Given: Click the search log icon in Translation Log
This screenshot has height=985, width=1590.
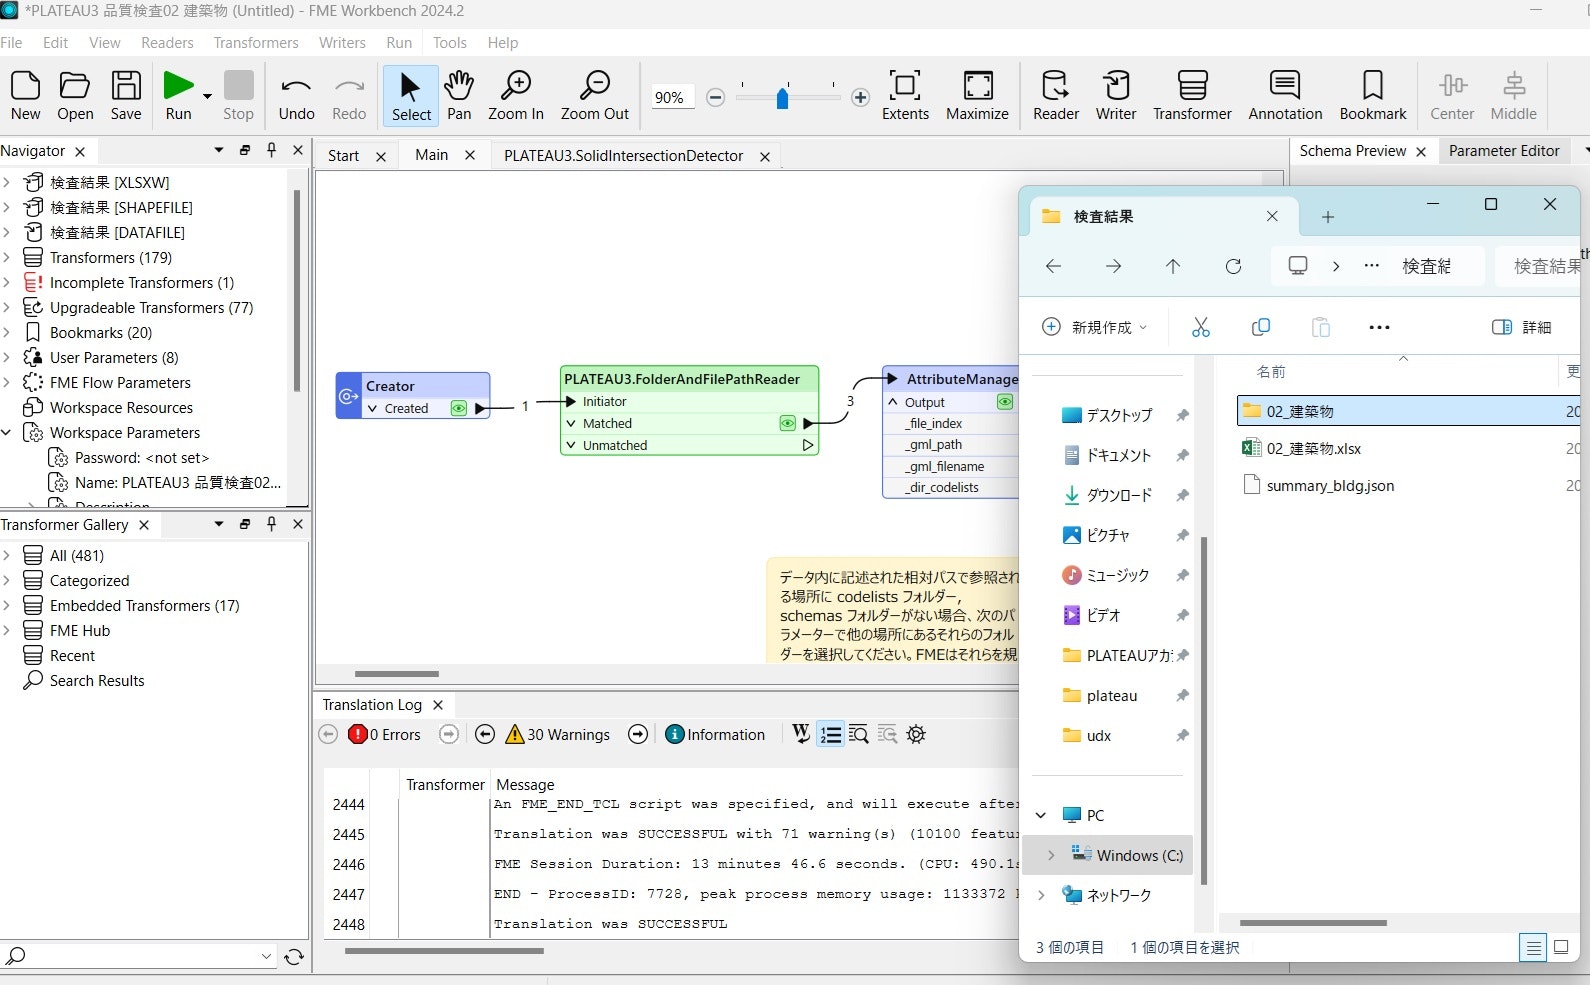Looking at the screenshot, I should (859, 734).
